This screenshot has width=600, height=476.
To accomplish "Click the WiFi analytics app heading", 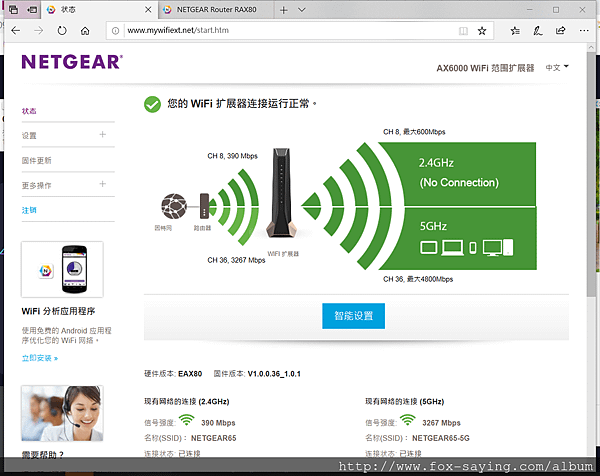I will (x=58, y=311).
